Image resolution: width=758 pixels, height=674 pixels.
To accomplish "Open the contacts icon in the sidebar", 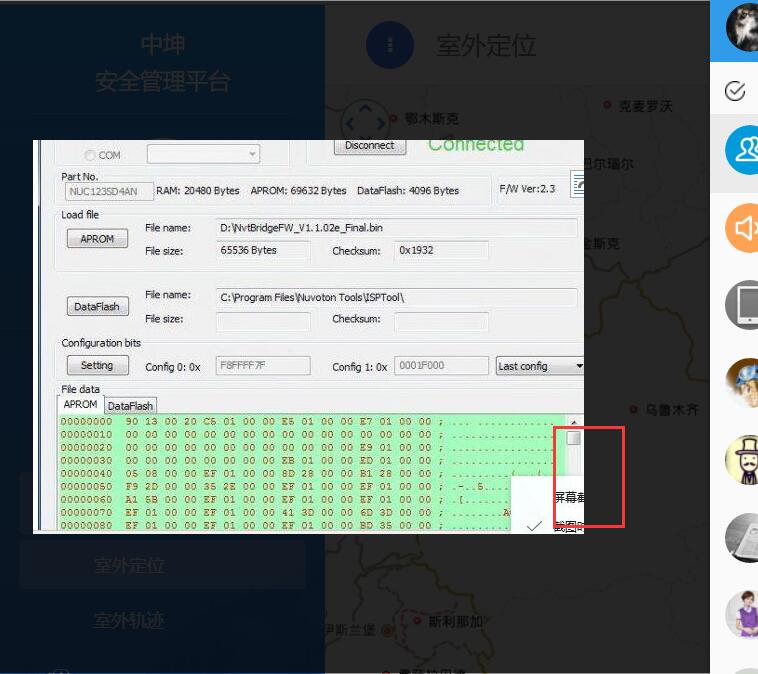I will [x=743, y=150].
